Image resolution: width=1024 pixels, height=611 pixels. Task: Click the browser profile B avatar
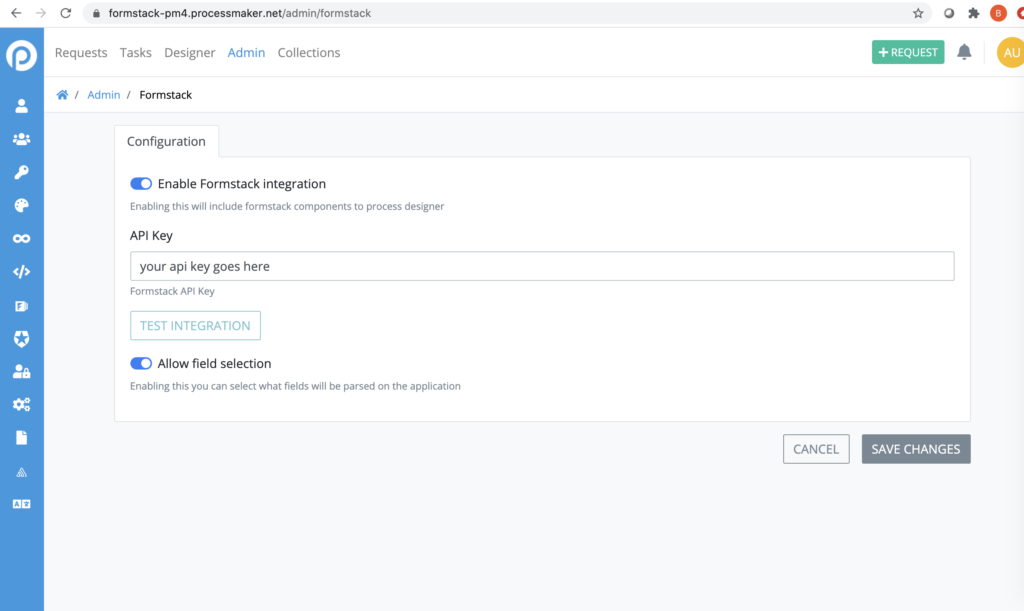click(x=998, y=13)
